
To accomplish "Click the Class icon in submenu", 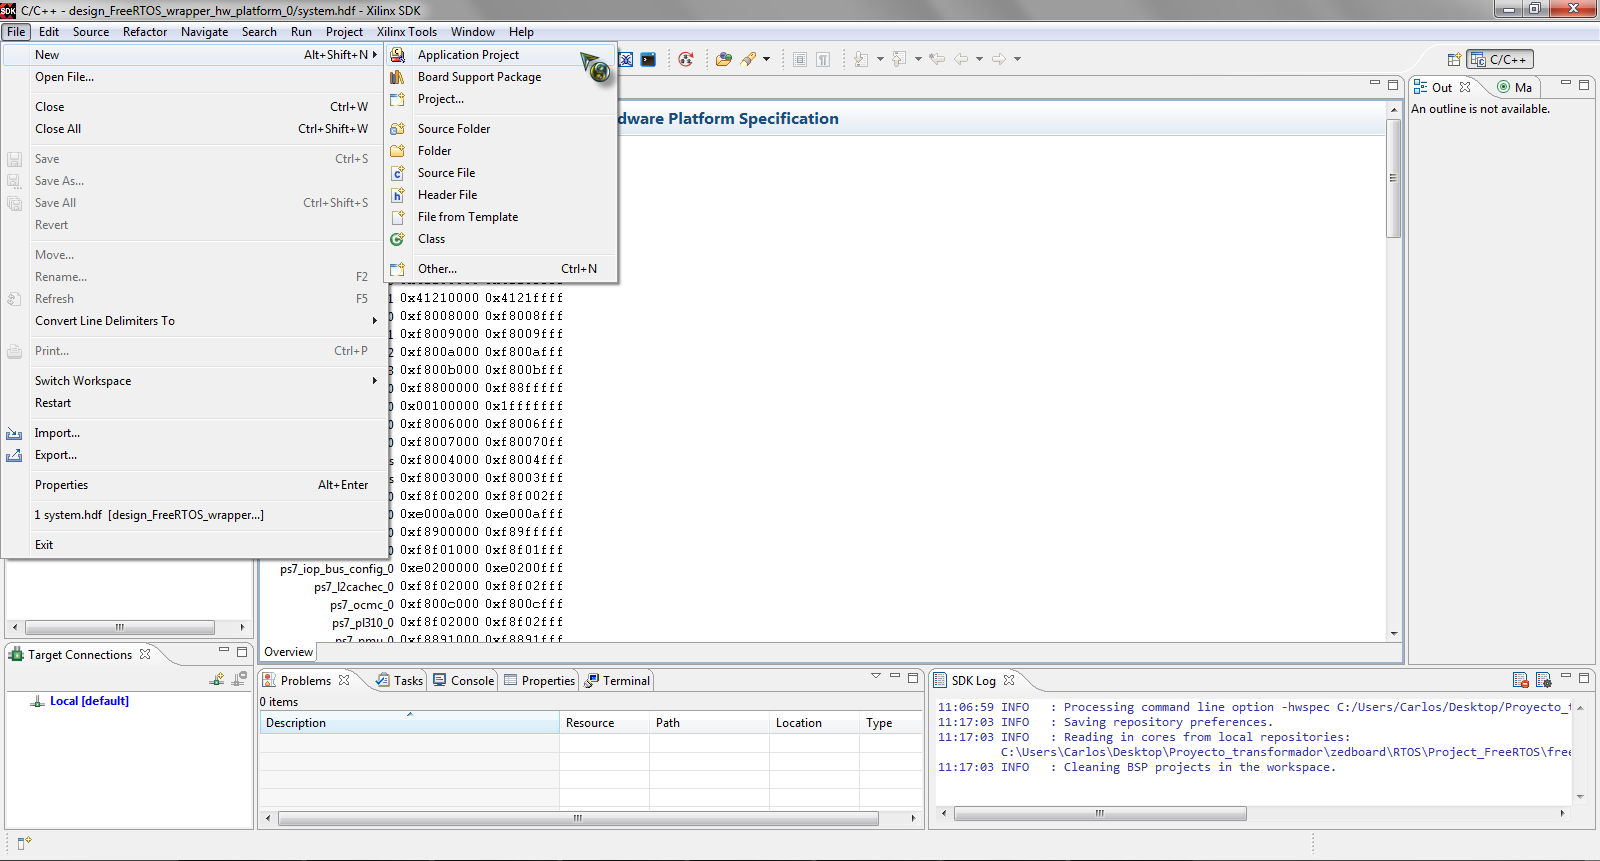I will [x=397, y=239].
